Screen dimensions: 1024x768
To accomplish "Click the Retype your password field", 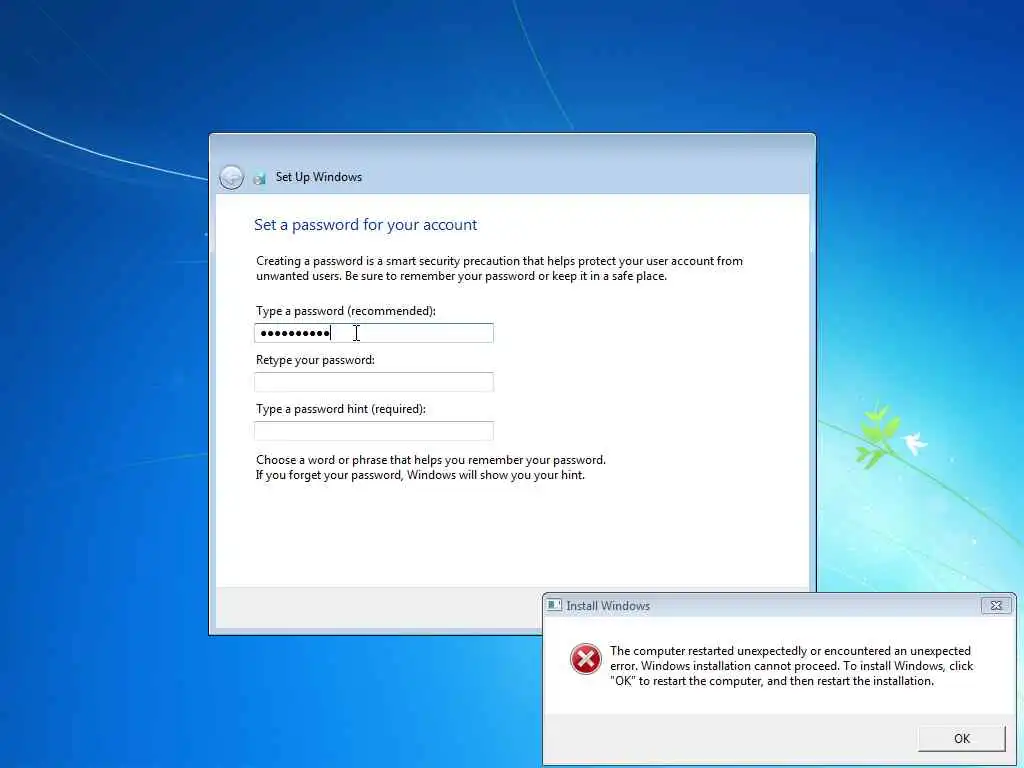I will [374, 382].
